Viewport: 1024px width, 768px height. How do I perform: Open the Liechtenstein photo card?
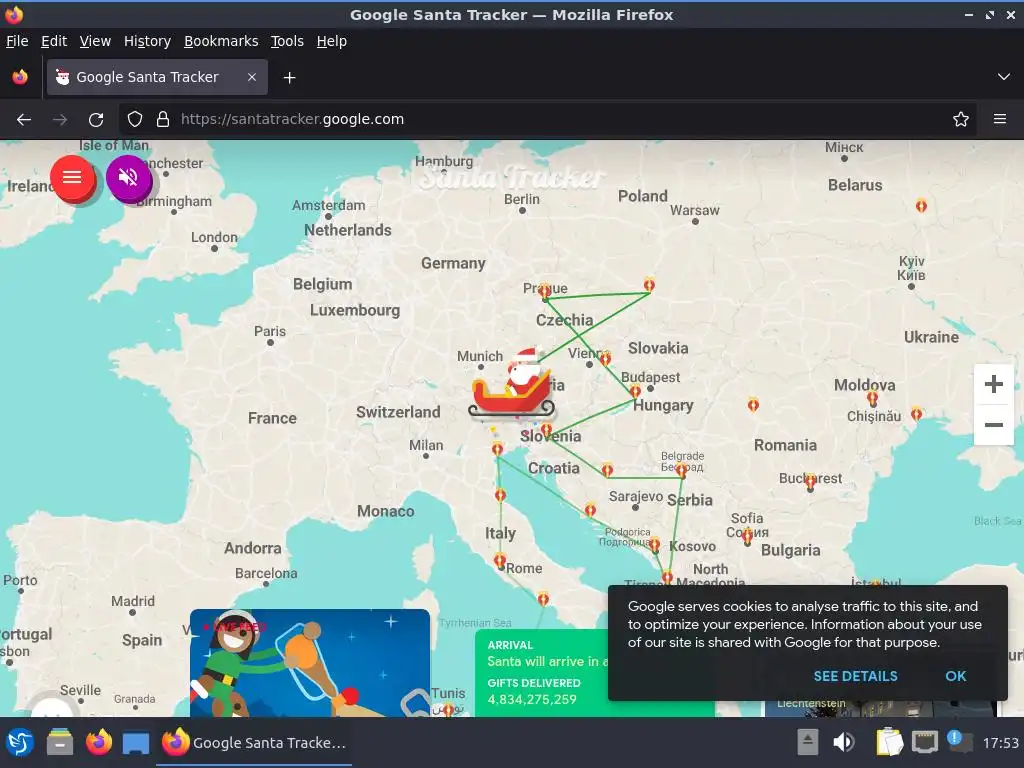882,709
